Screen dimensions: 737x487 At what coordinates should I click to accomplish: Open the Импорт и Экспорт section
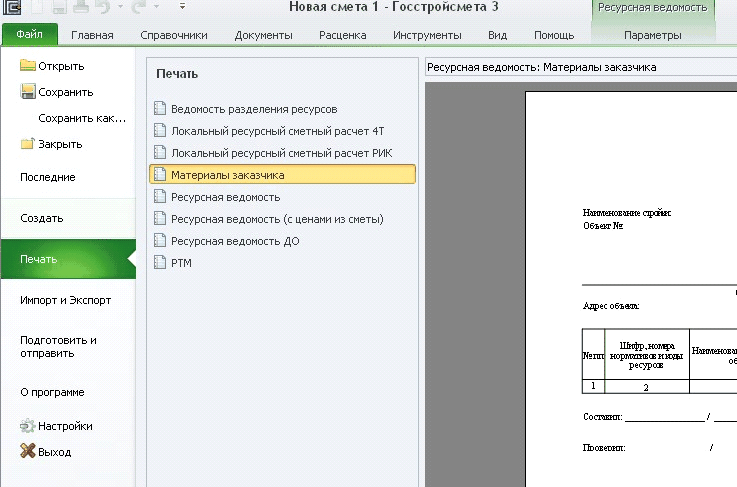click(65, 300)
